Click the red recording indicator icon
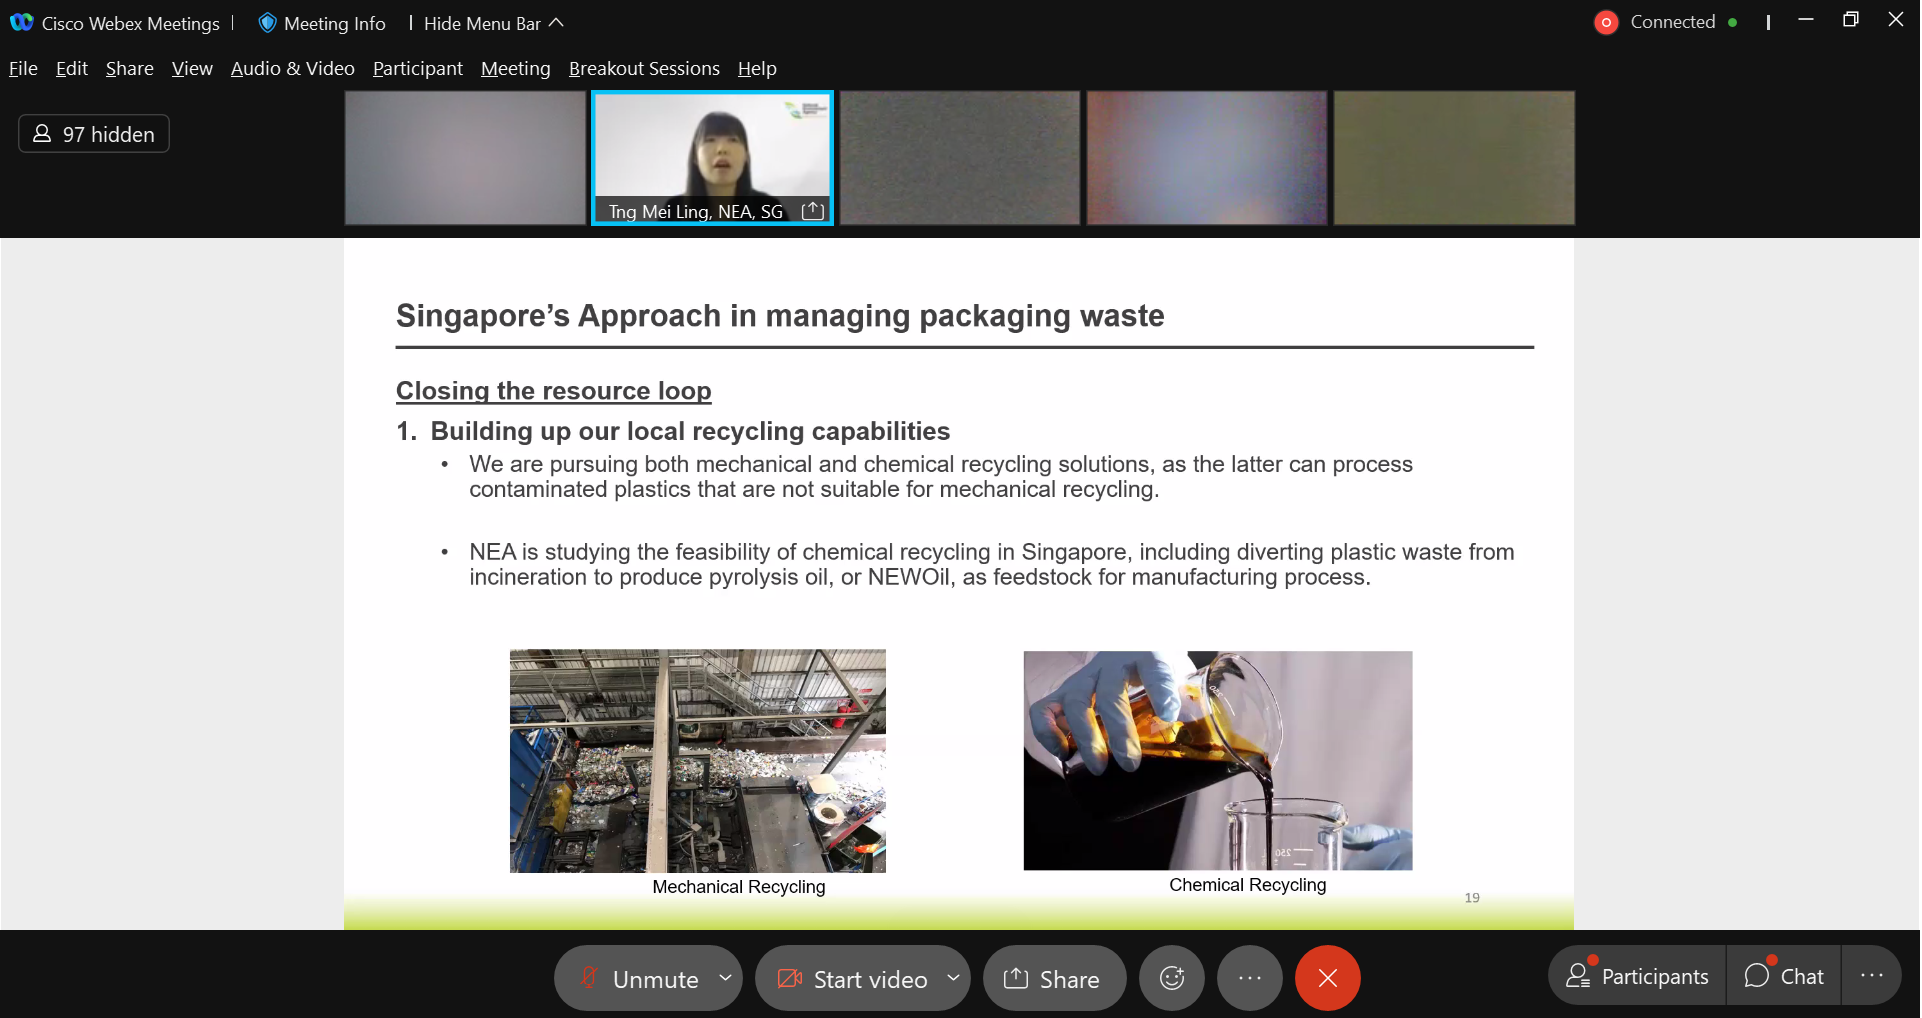 (1606, 22)
